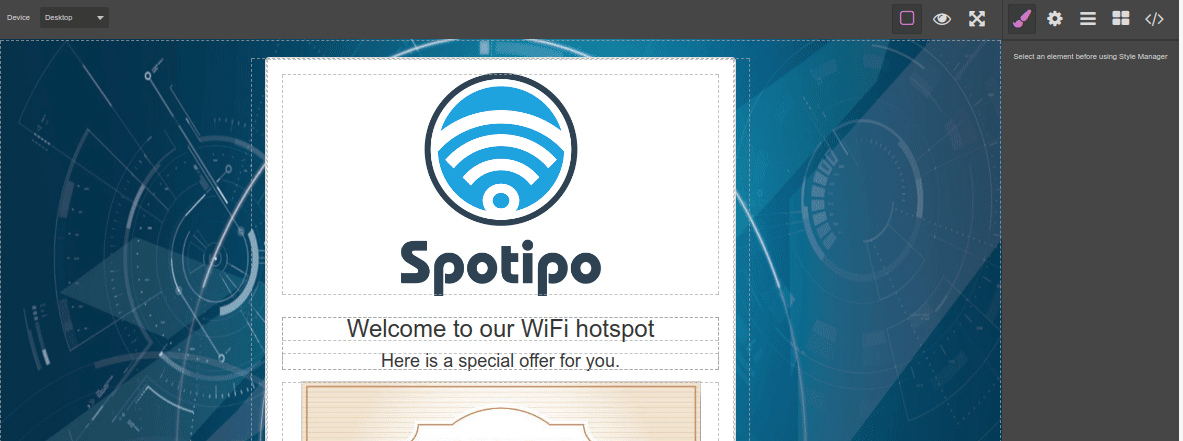Select the Spotipo wordmark text
1183x441 pixels.
point(500,267)
